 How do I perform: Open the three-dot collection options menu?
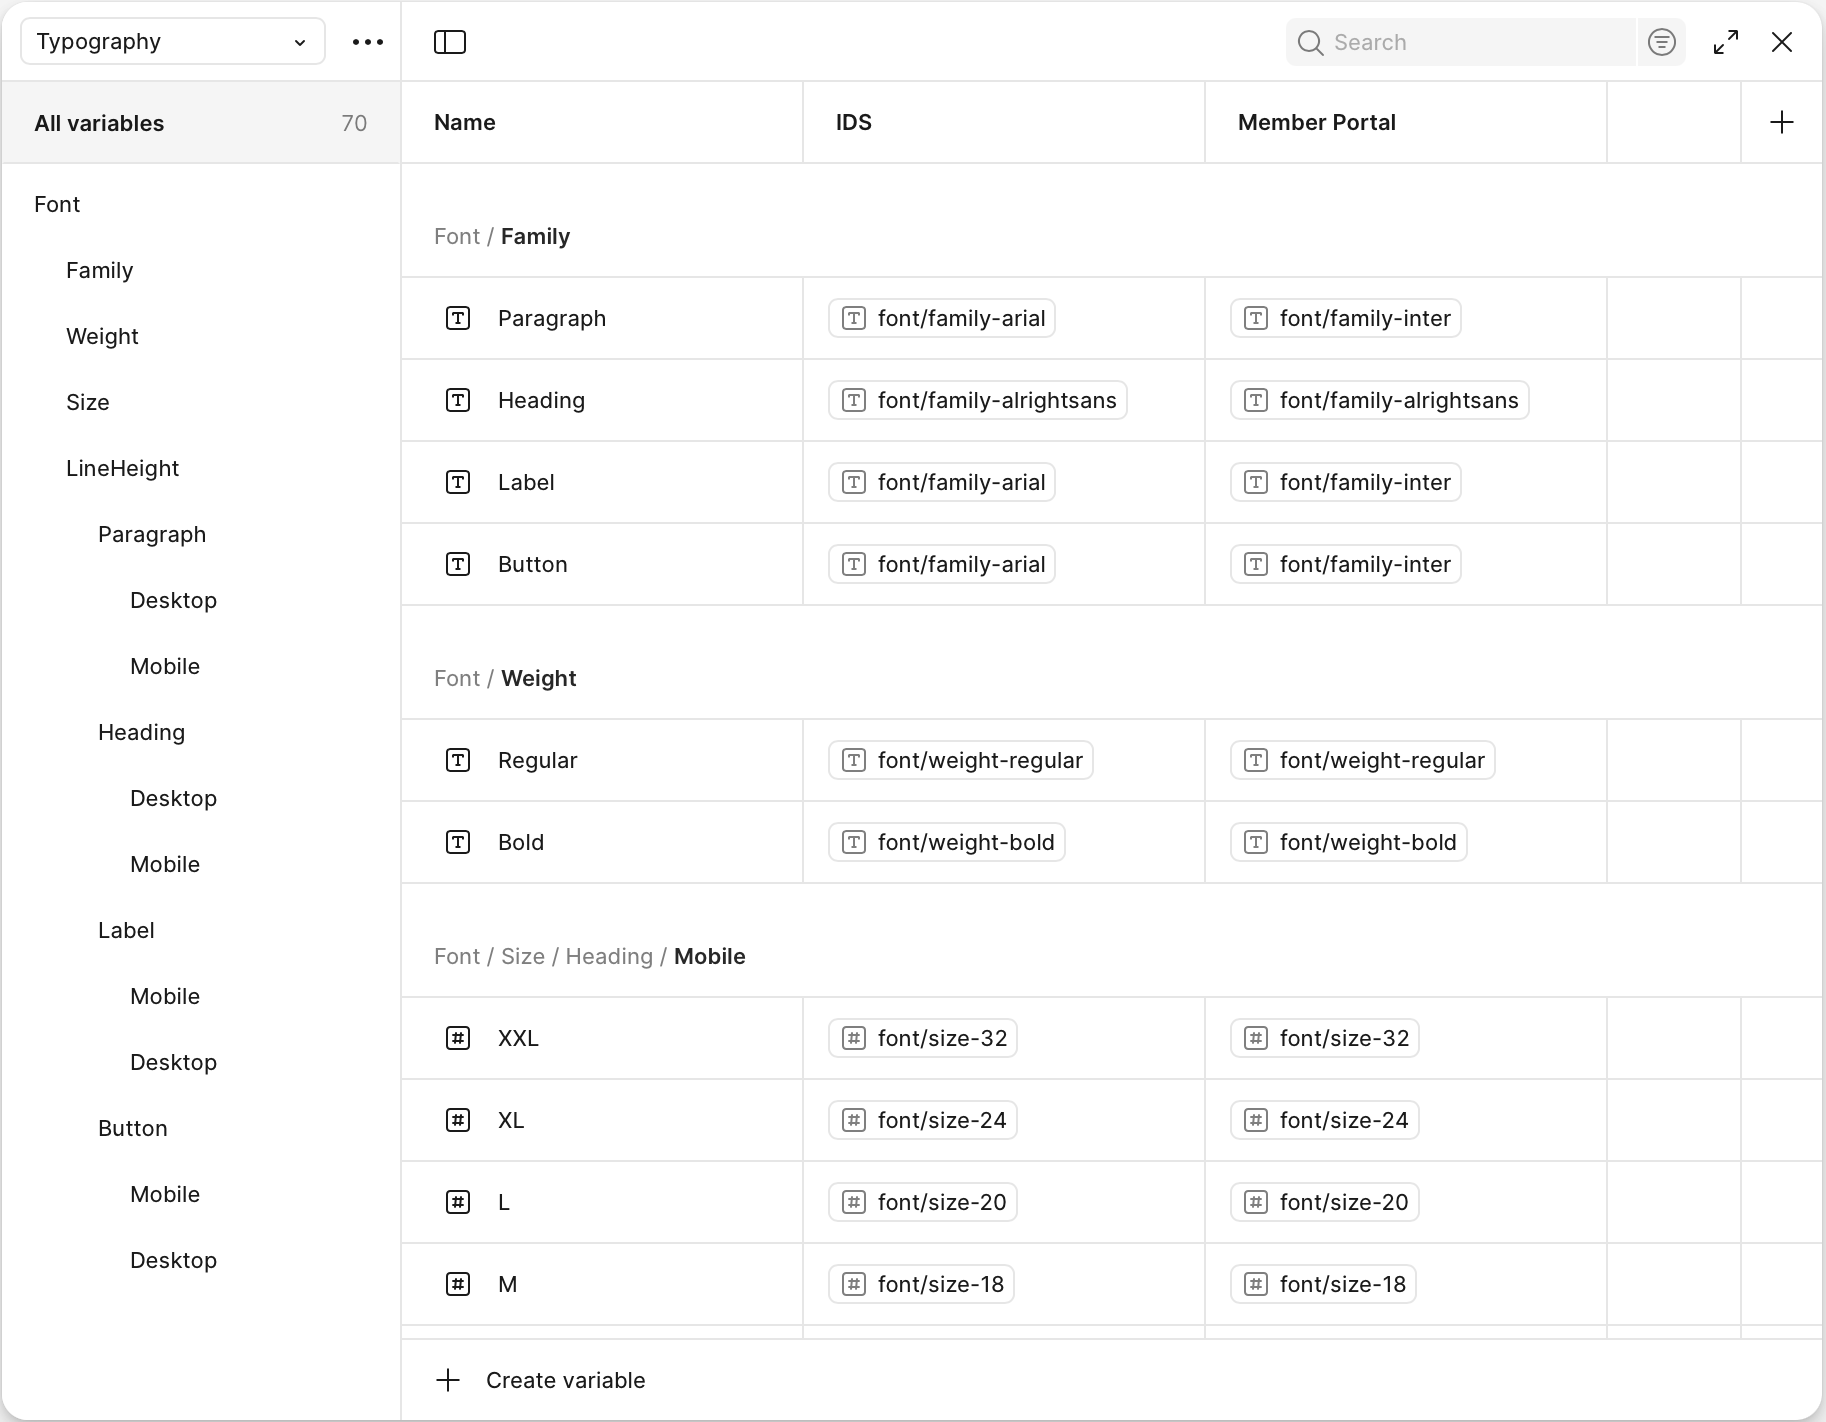click(x=368, y=42)
